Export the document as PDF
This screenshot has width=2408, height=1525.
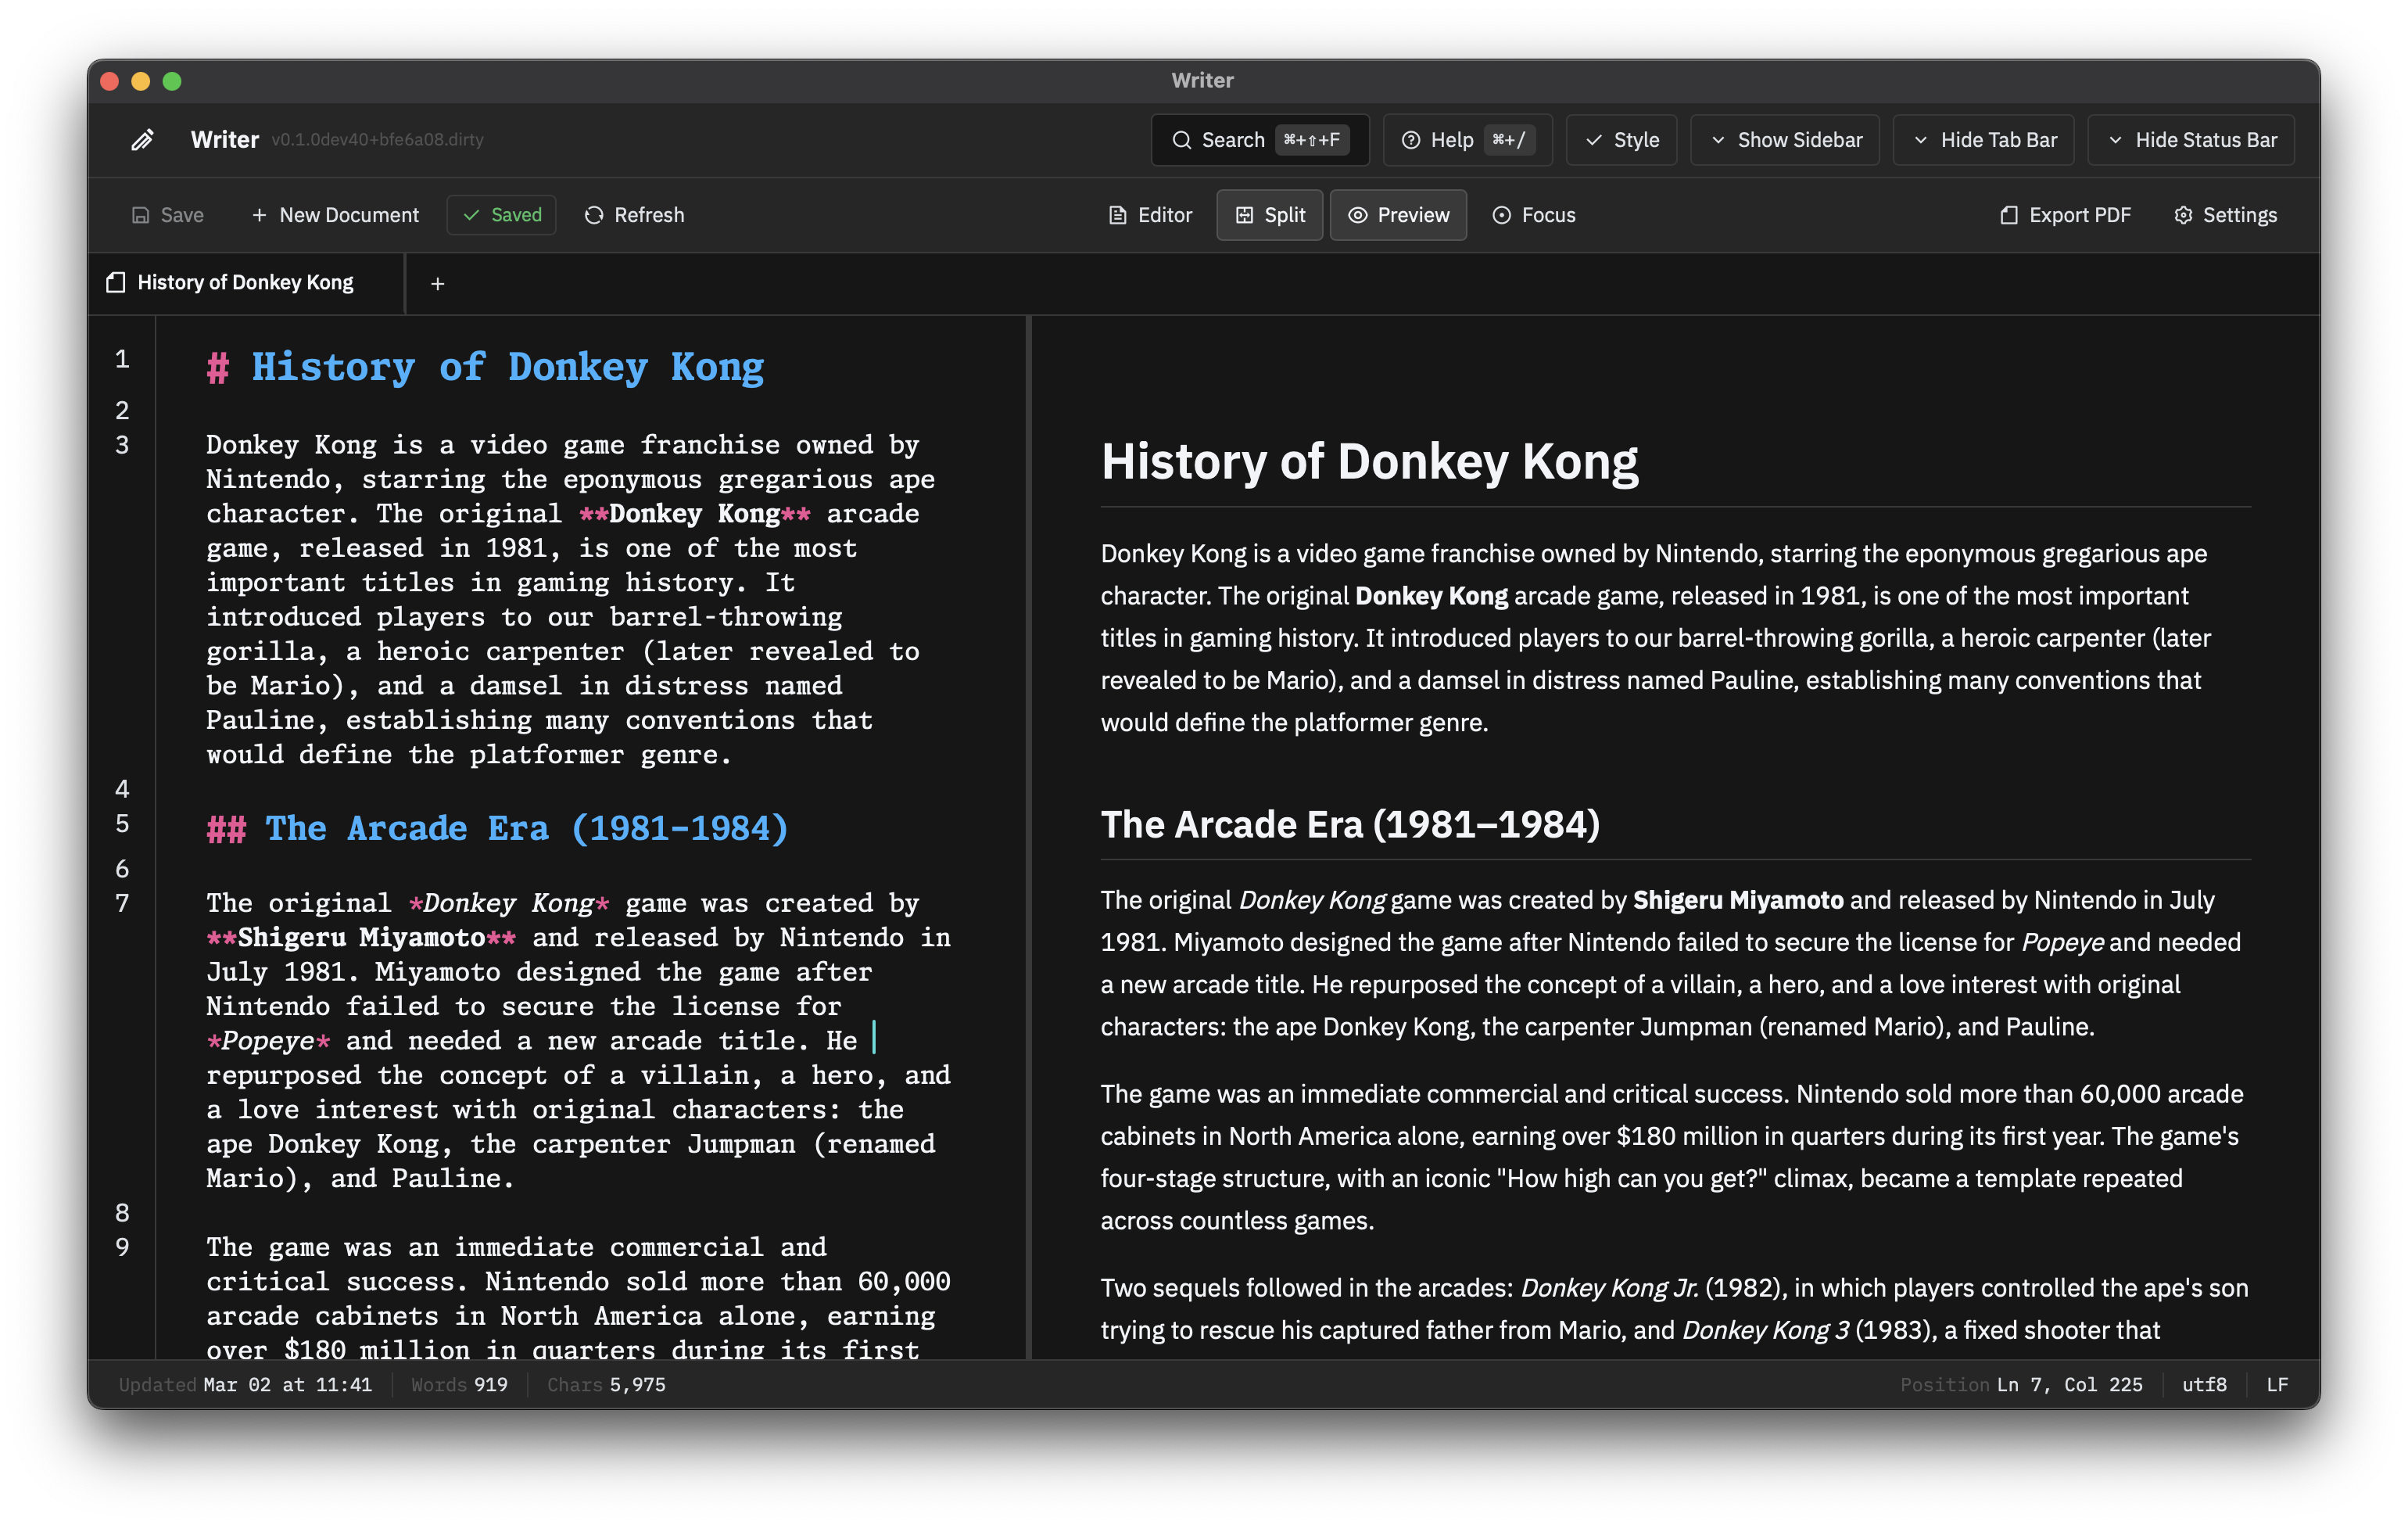[2064, 214]
